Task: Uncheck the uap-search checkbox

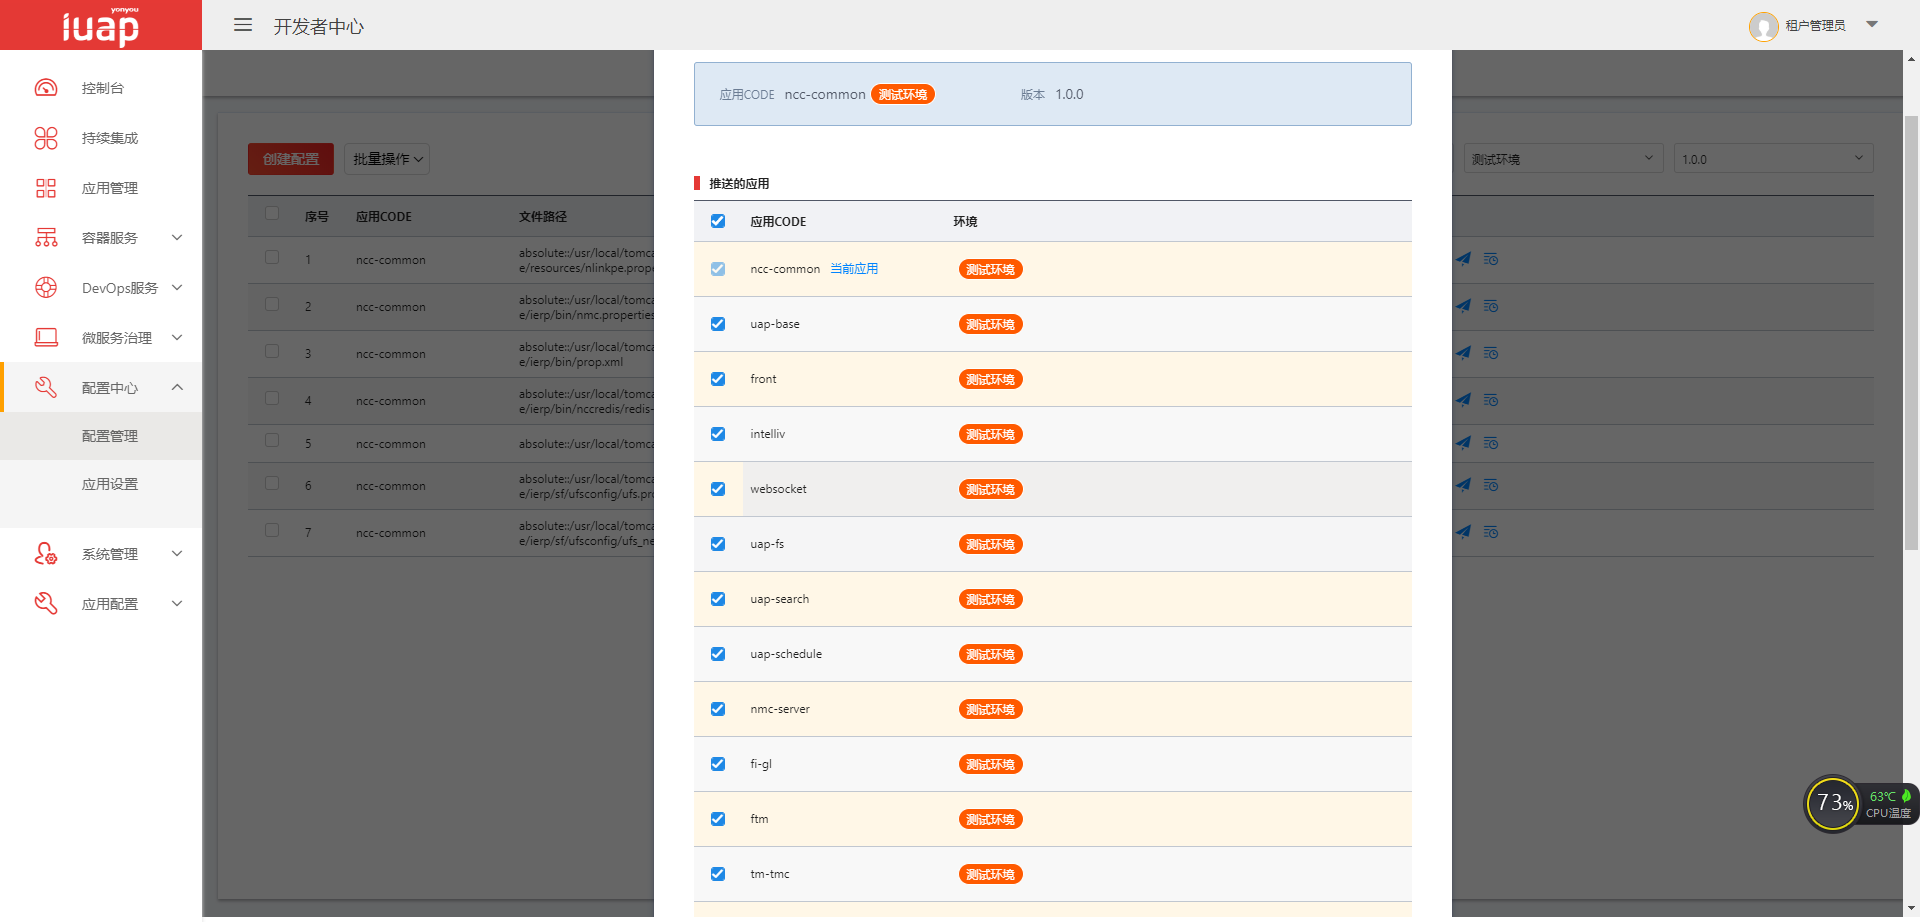Action: coord(718,599)
